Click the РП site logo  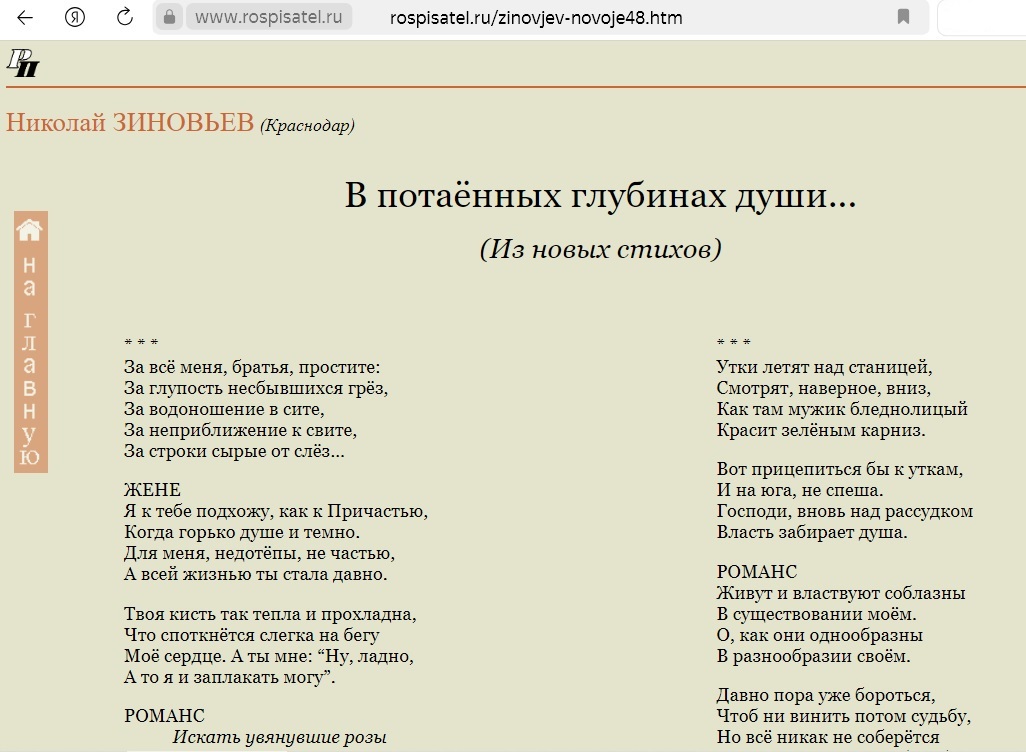[x=23, y=63]
